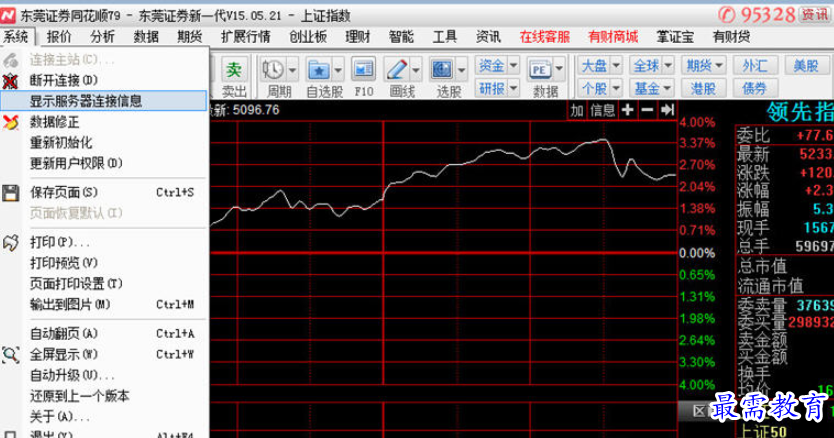Viewport: 834px width, 438px height.
Task: Open the 周期 period clock icon
Action: click(273, 70)
